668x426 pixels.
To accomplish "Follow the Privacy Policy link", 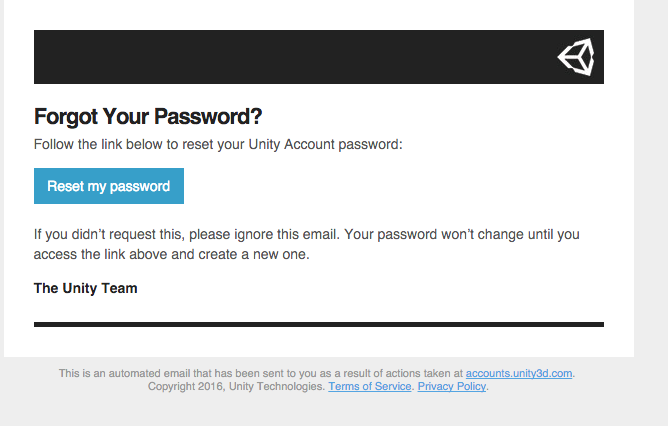I will coord(452,386).
